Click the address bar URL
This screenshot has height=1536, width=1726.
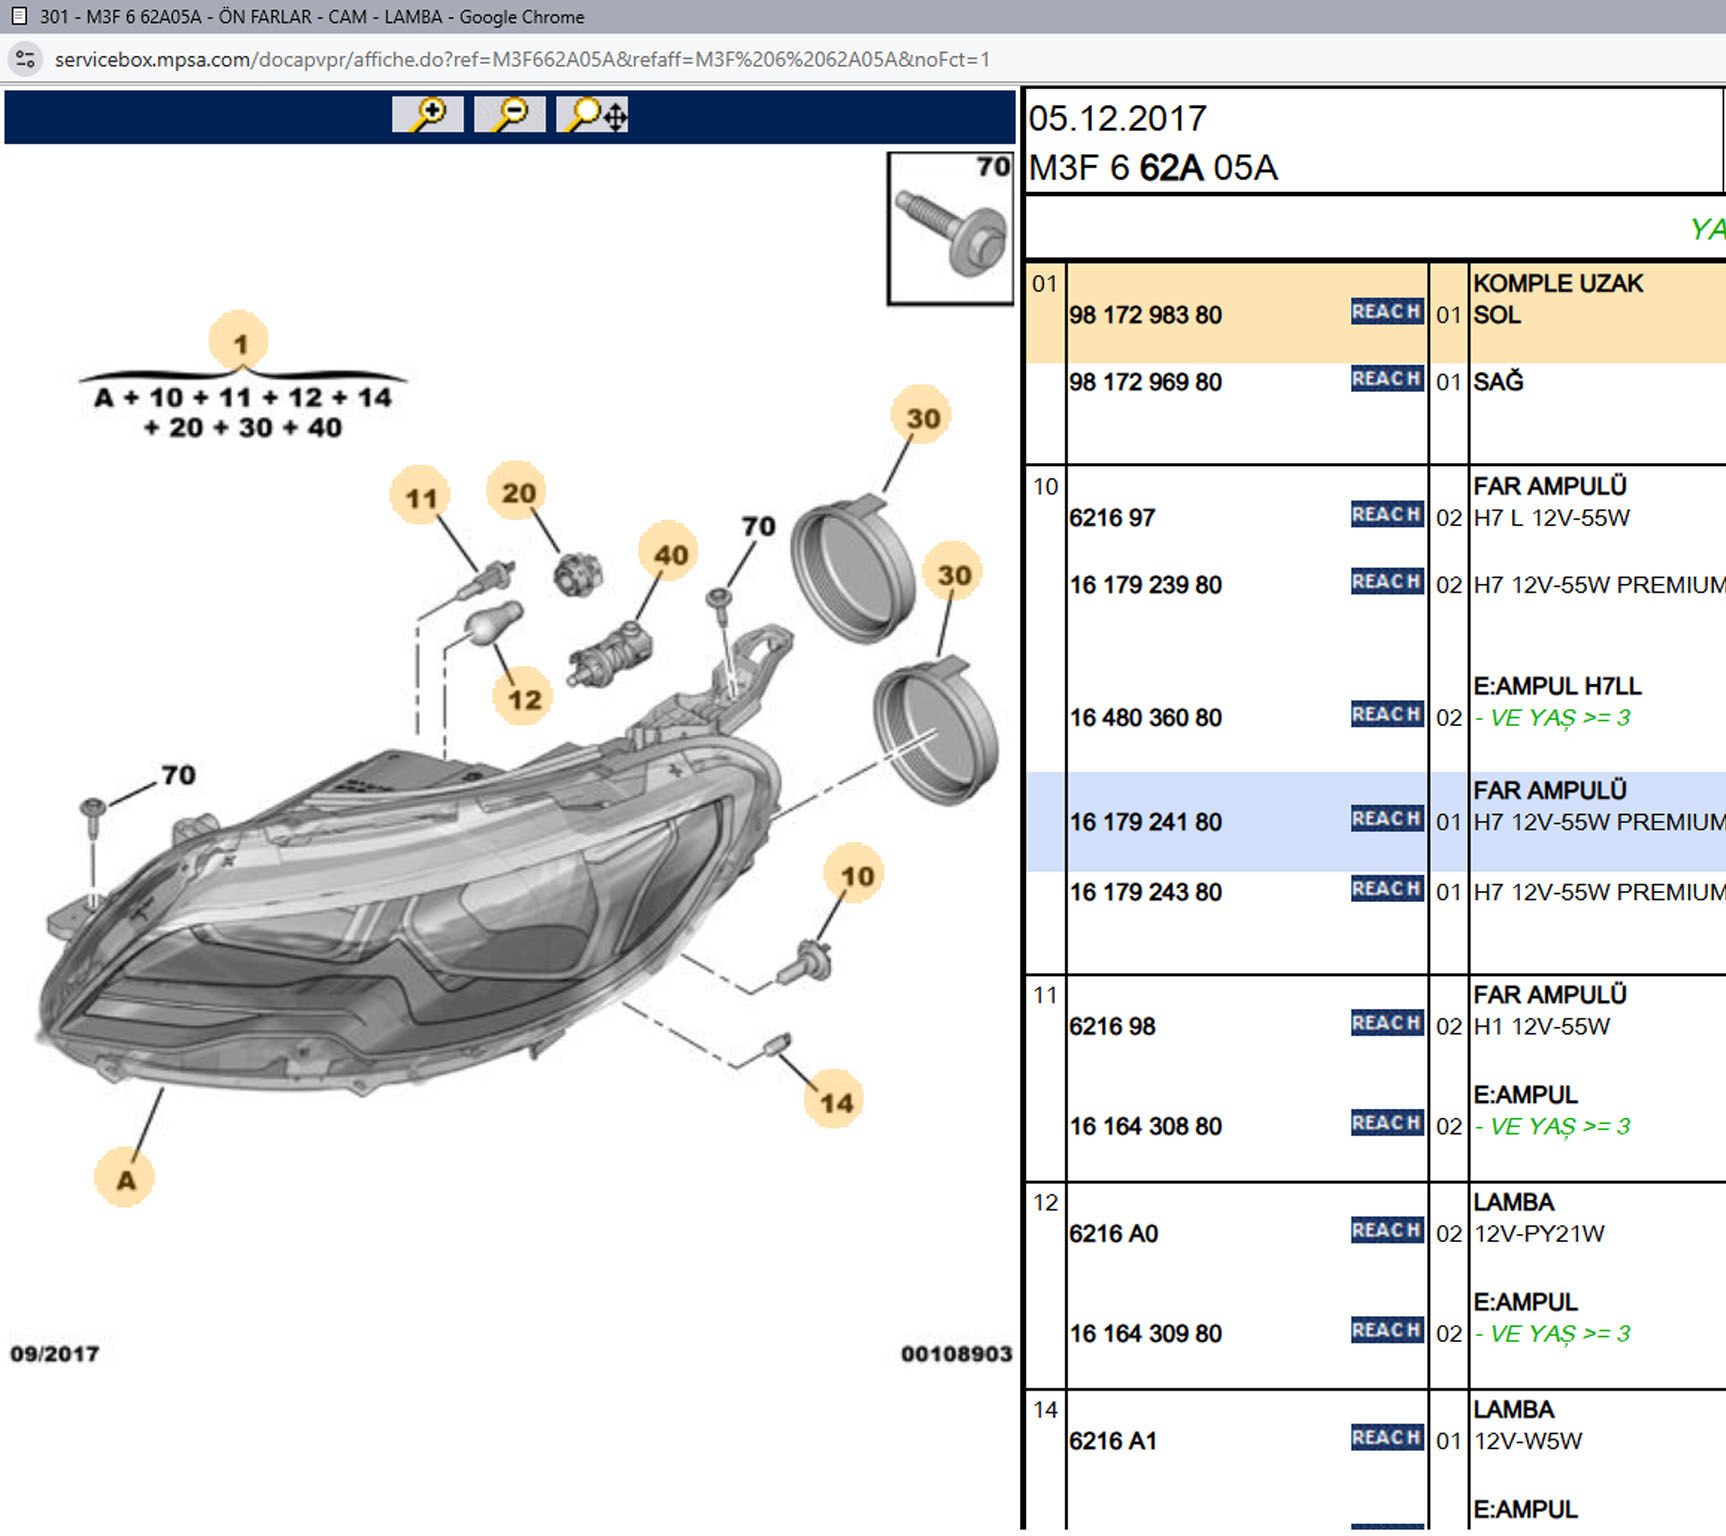[522, 59]
